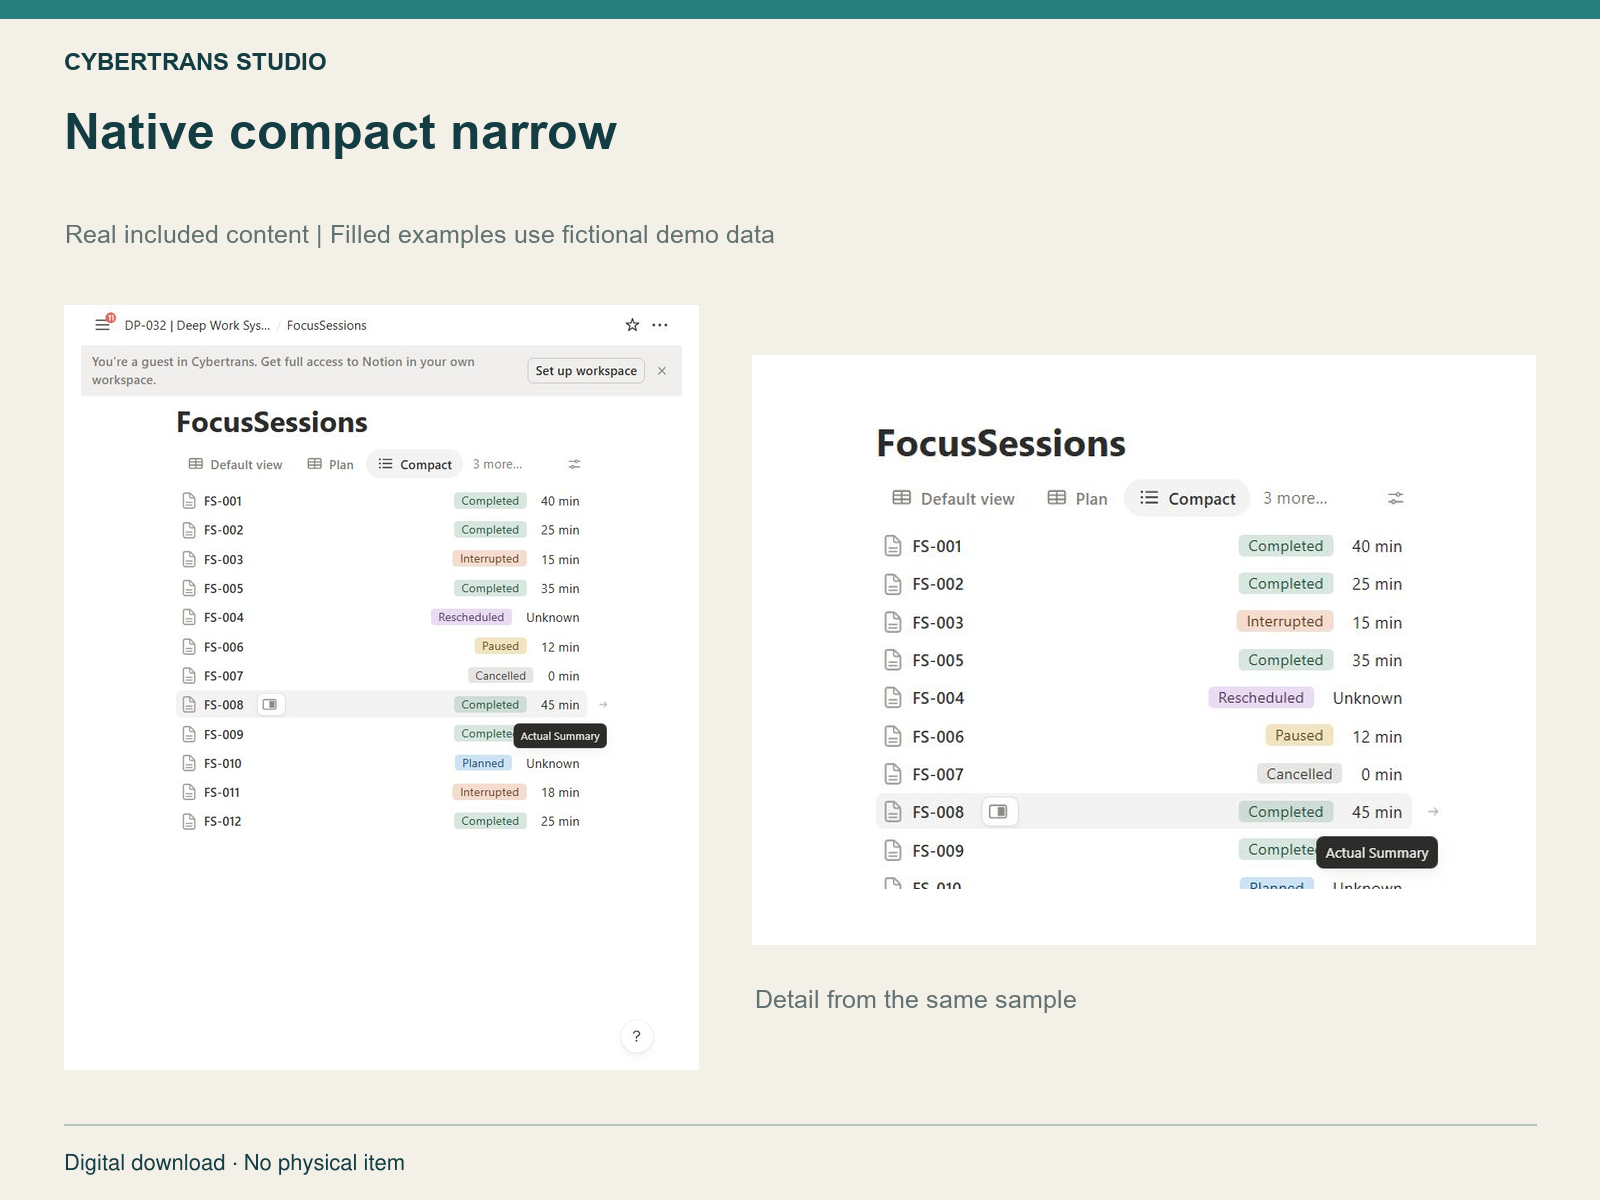Open page icon of FS-005 in detail image
Viewport: 1600px width, 1200px height.
[893, 660]
